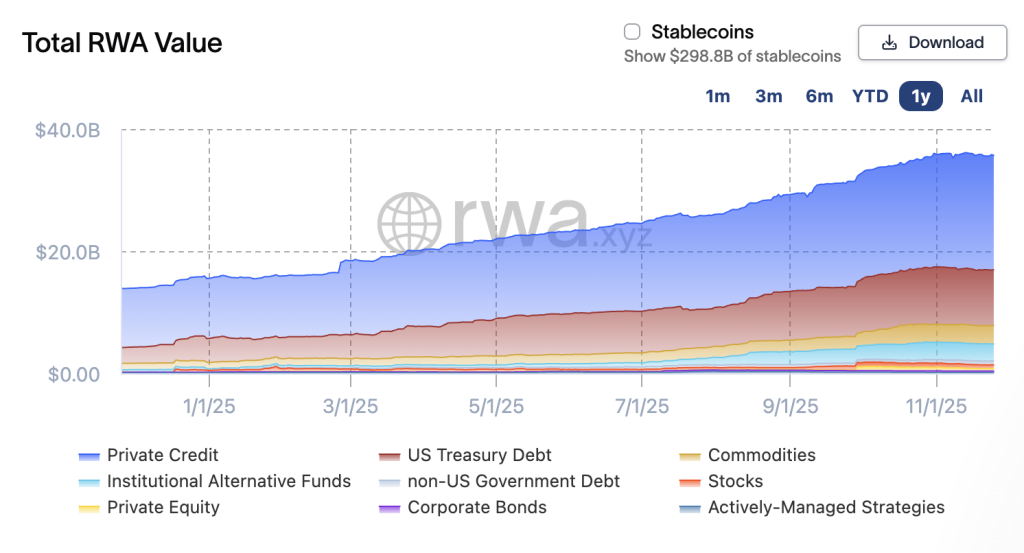Click the US Treasury Debt legend swatch
The height and width of the screenshot is (553, 1024).
click(x=390, y=456)
